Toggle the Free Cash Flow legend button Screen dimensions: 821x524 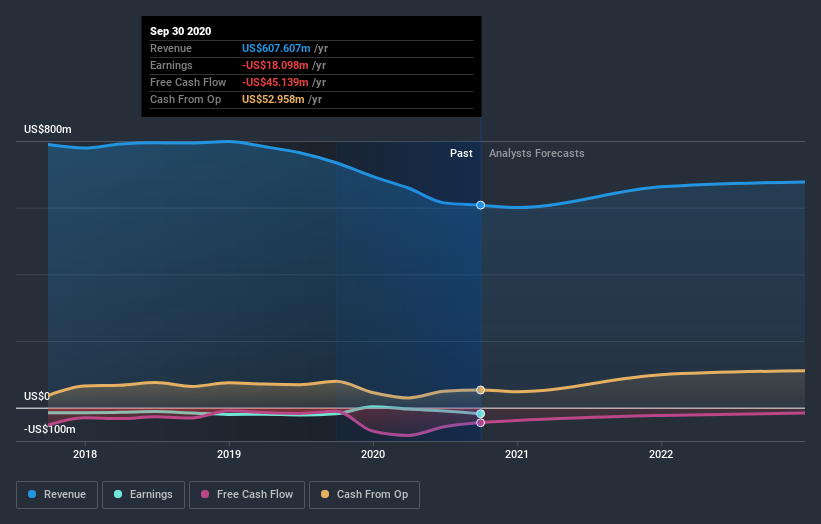tap(247, 495)
